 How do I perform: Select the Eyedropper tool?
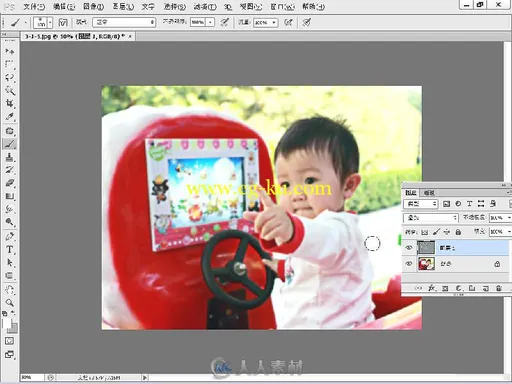[x=9, y=117]
